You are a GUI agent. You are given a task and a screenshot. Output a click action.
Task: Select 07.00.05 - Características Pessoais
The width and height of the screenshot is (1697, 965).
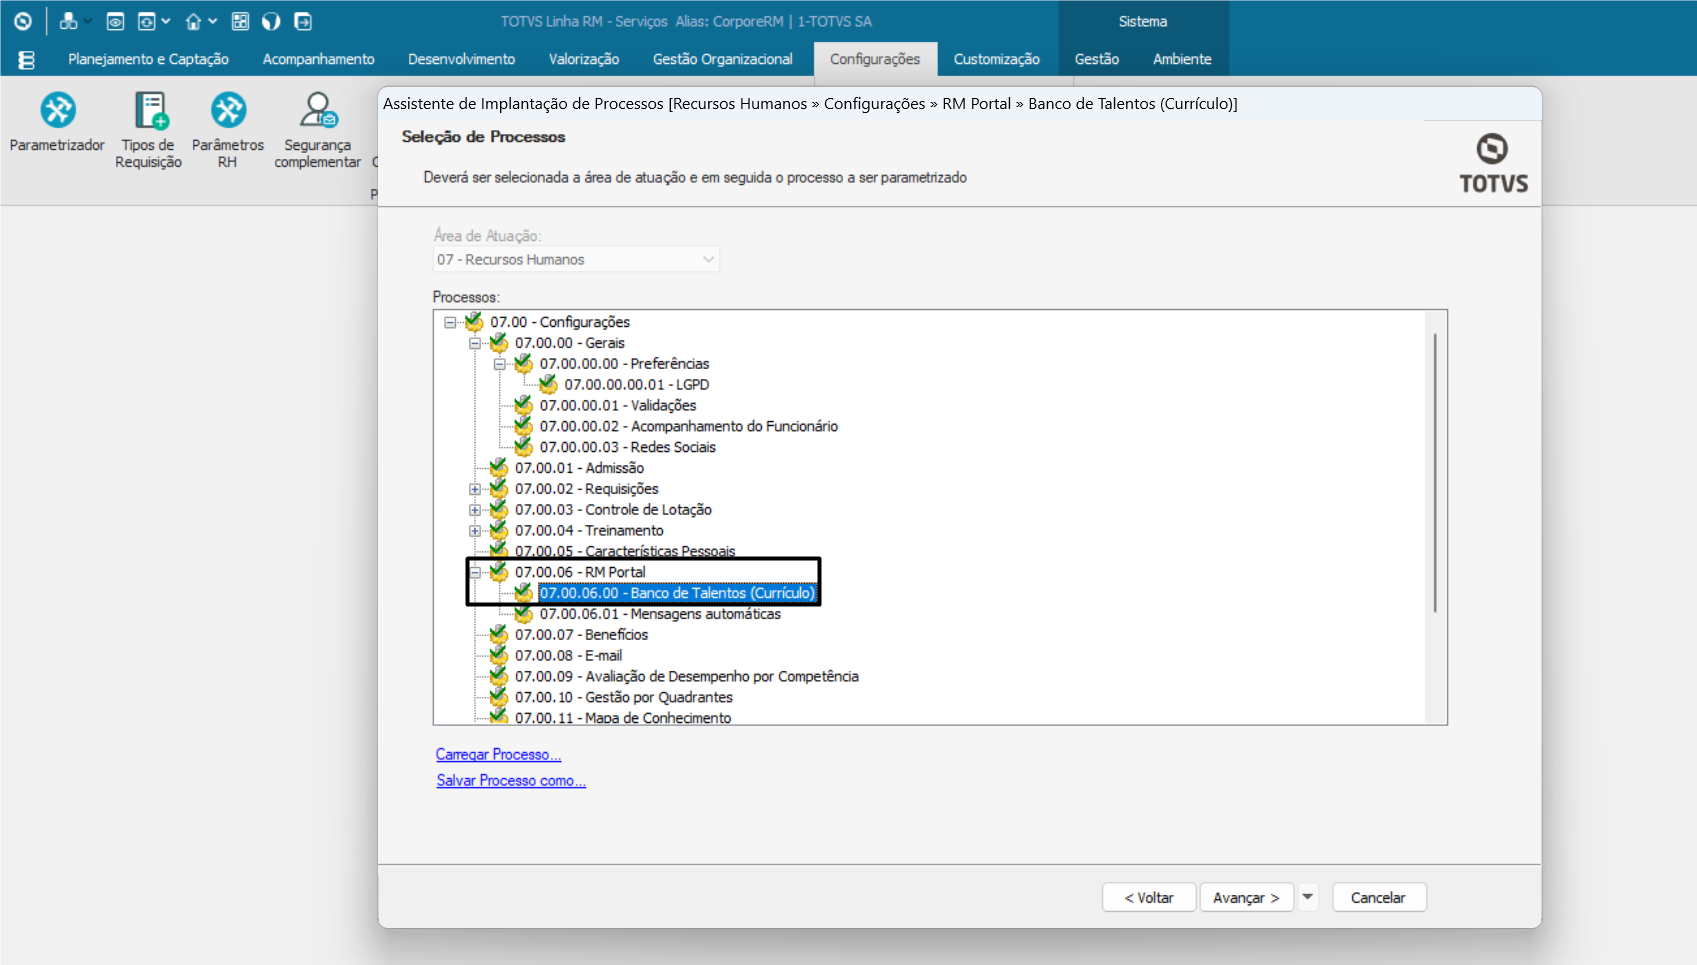coord(625,551)
